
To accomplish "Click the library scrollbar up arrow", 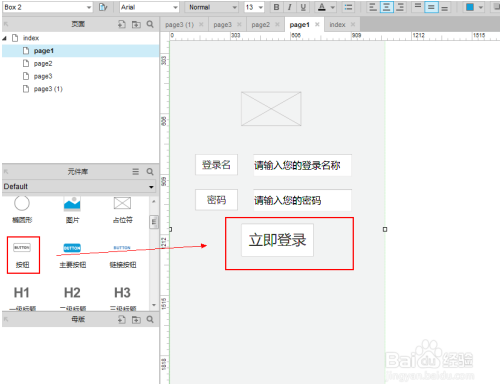I will [154, 201].
